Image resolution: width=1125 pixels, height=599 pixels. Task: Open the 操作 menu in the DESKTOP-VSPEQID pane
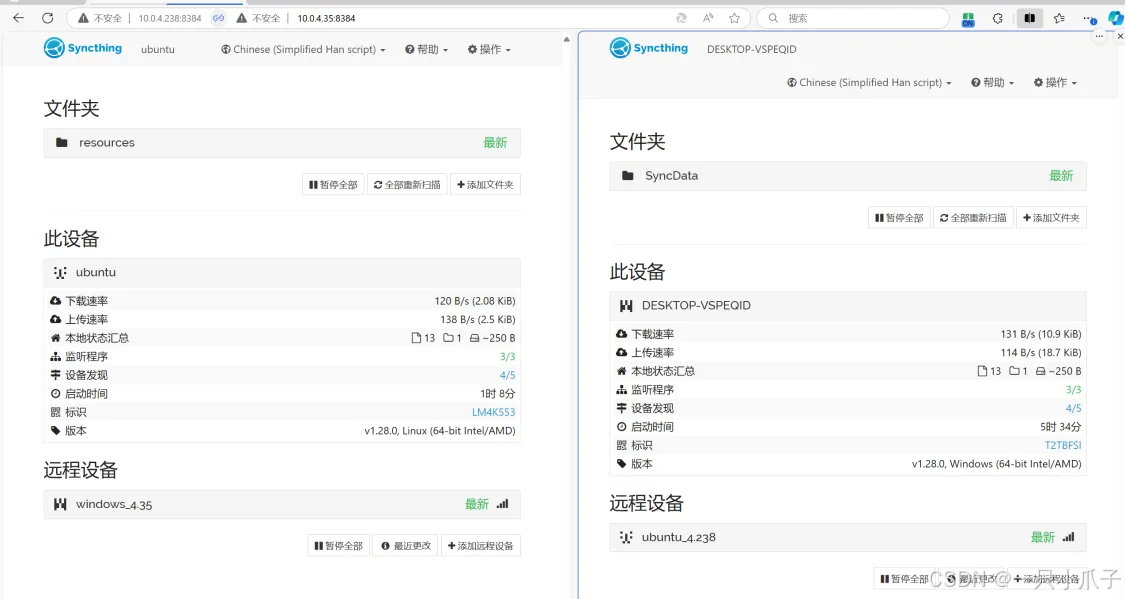(1055, 82)
